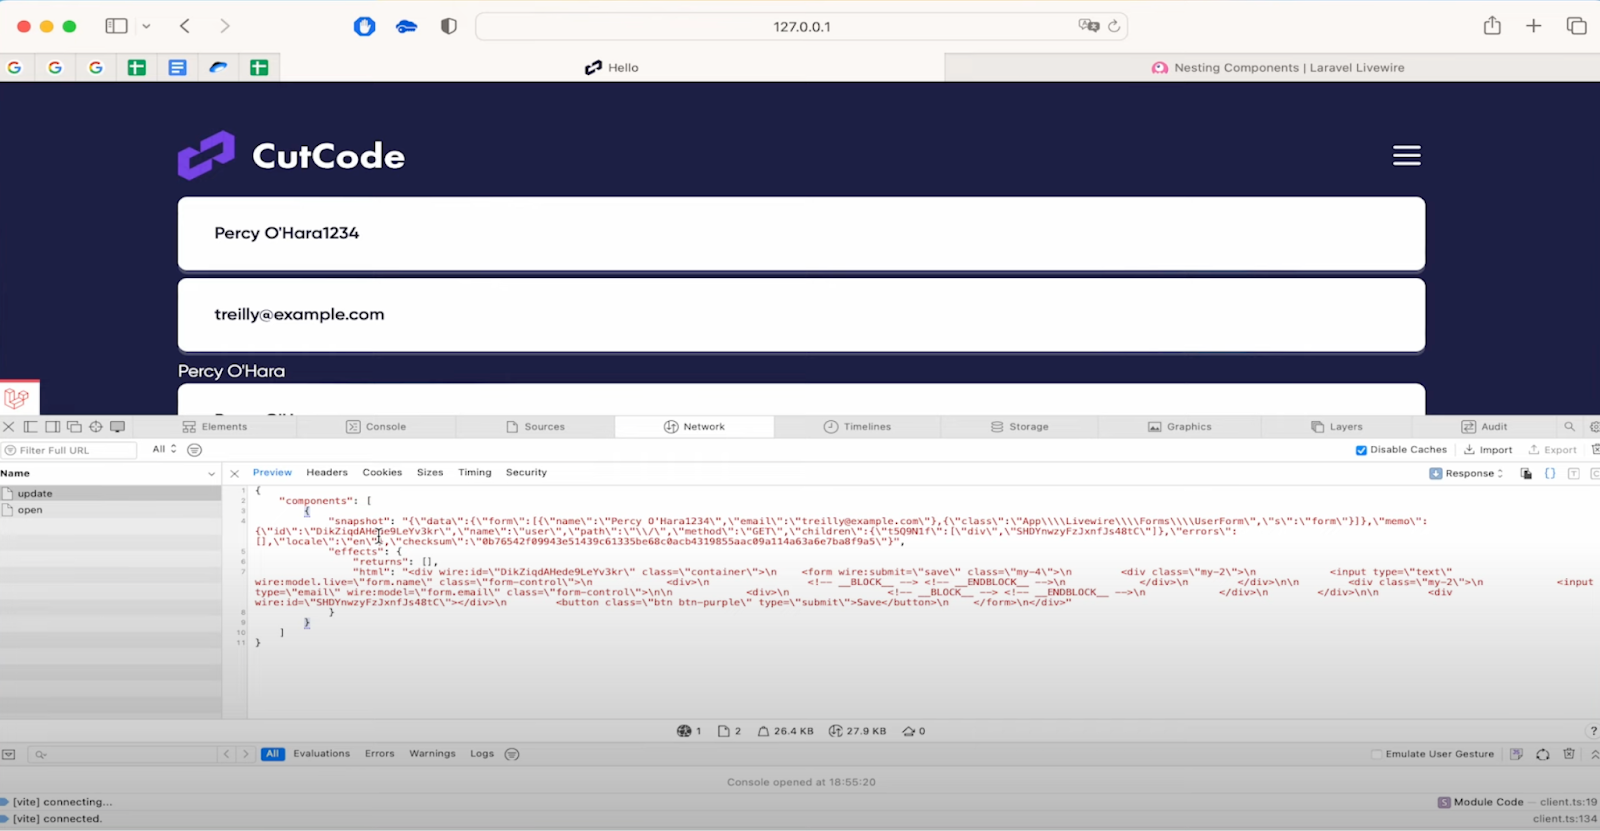Image resolution: width=1600 pixels, height=831 pixels.
Task: Show the tab overview
Action: (x=1576, y=26)
